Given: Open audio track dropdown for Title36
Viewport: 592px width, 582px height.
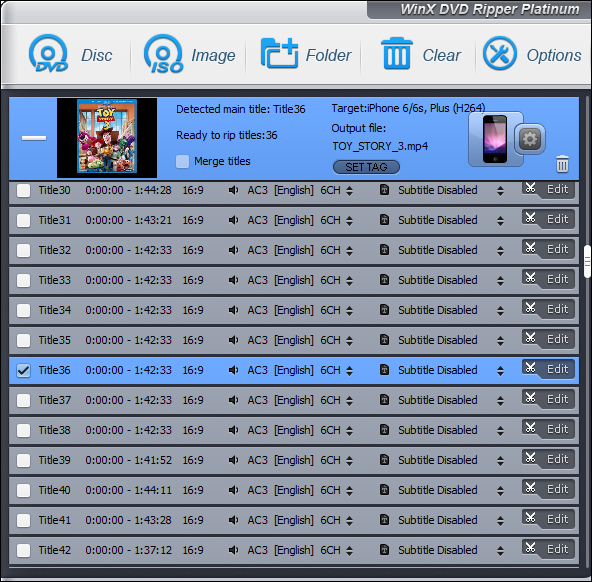Looking at the screenshot, I should [x=350, y=371].
